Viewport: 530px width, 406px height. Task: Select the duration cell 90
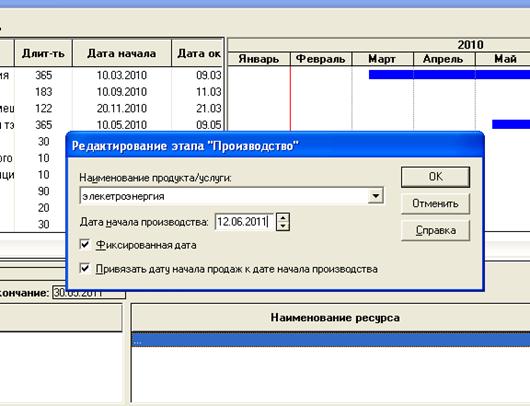click(44, 191)
